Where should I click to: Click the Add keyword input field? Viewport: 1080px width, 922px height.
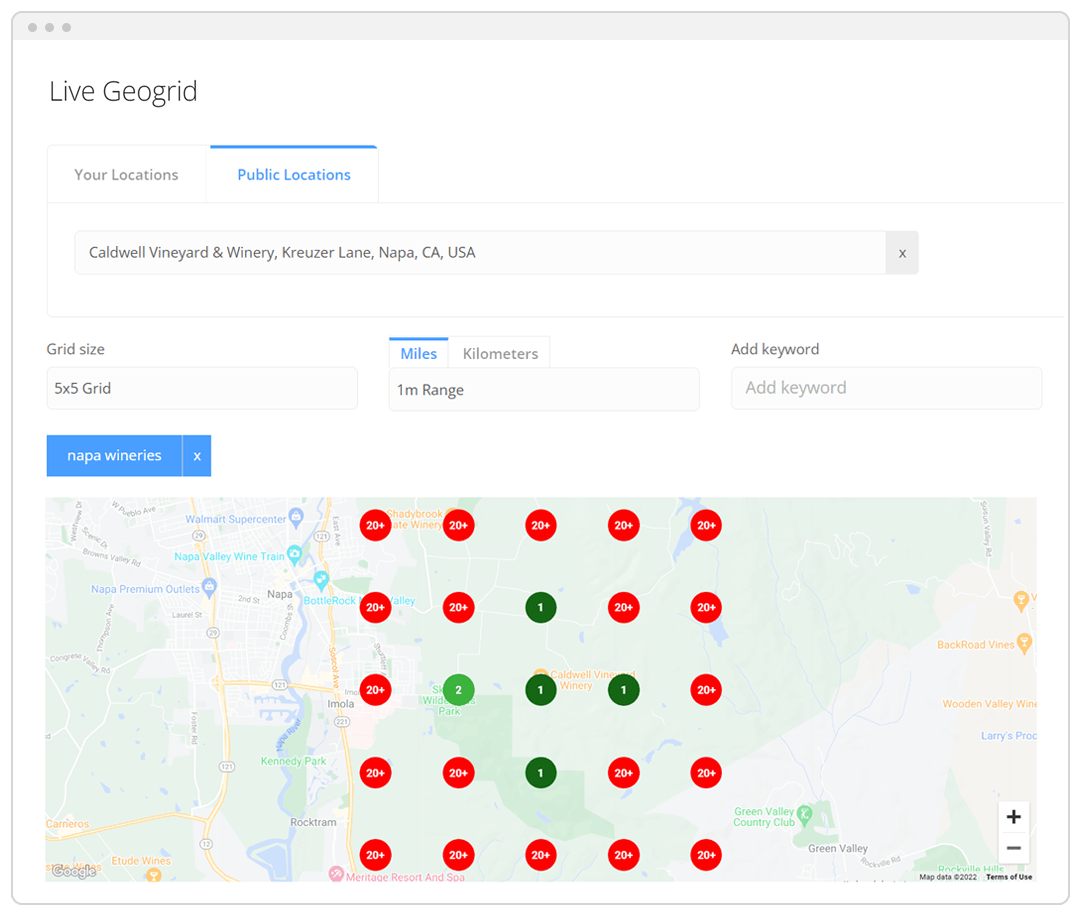(886, 388)
